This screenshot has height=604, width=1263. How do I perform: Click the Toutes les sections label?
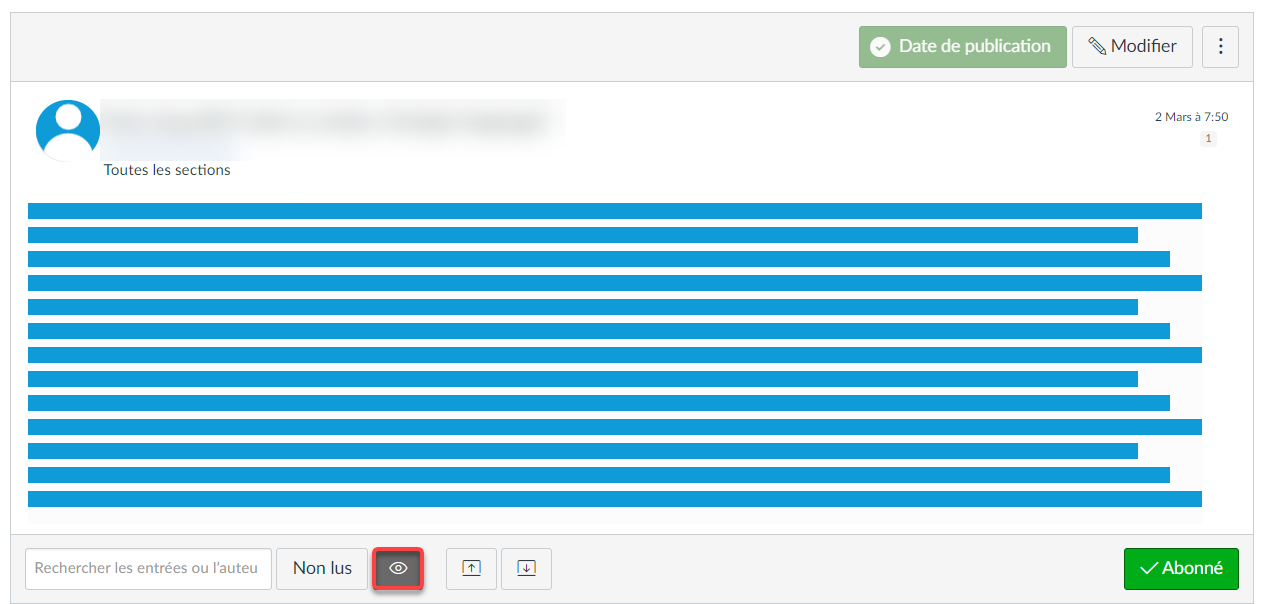[167, 170]
